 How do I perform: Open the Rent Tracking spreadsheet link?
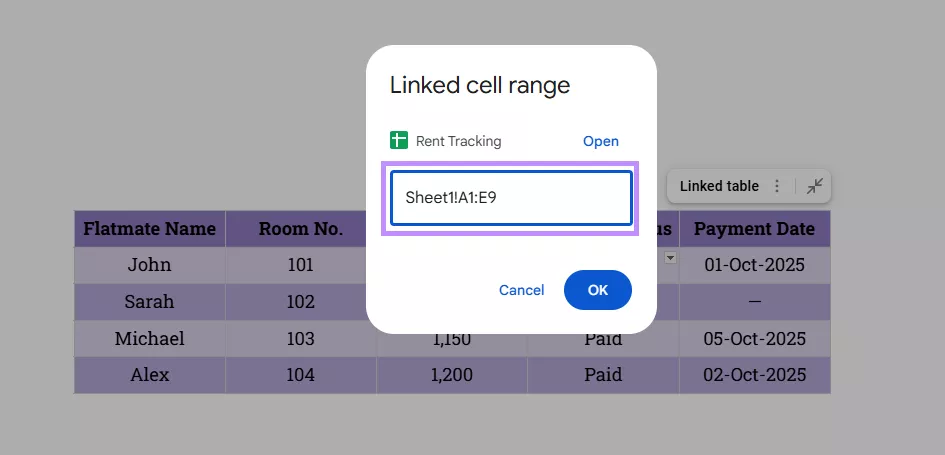[601, 141]
